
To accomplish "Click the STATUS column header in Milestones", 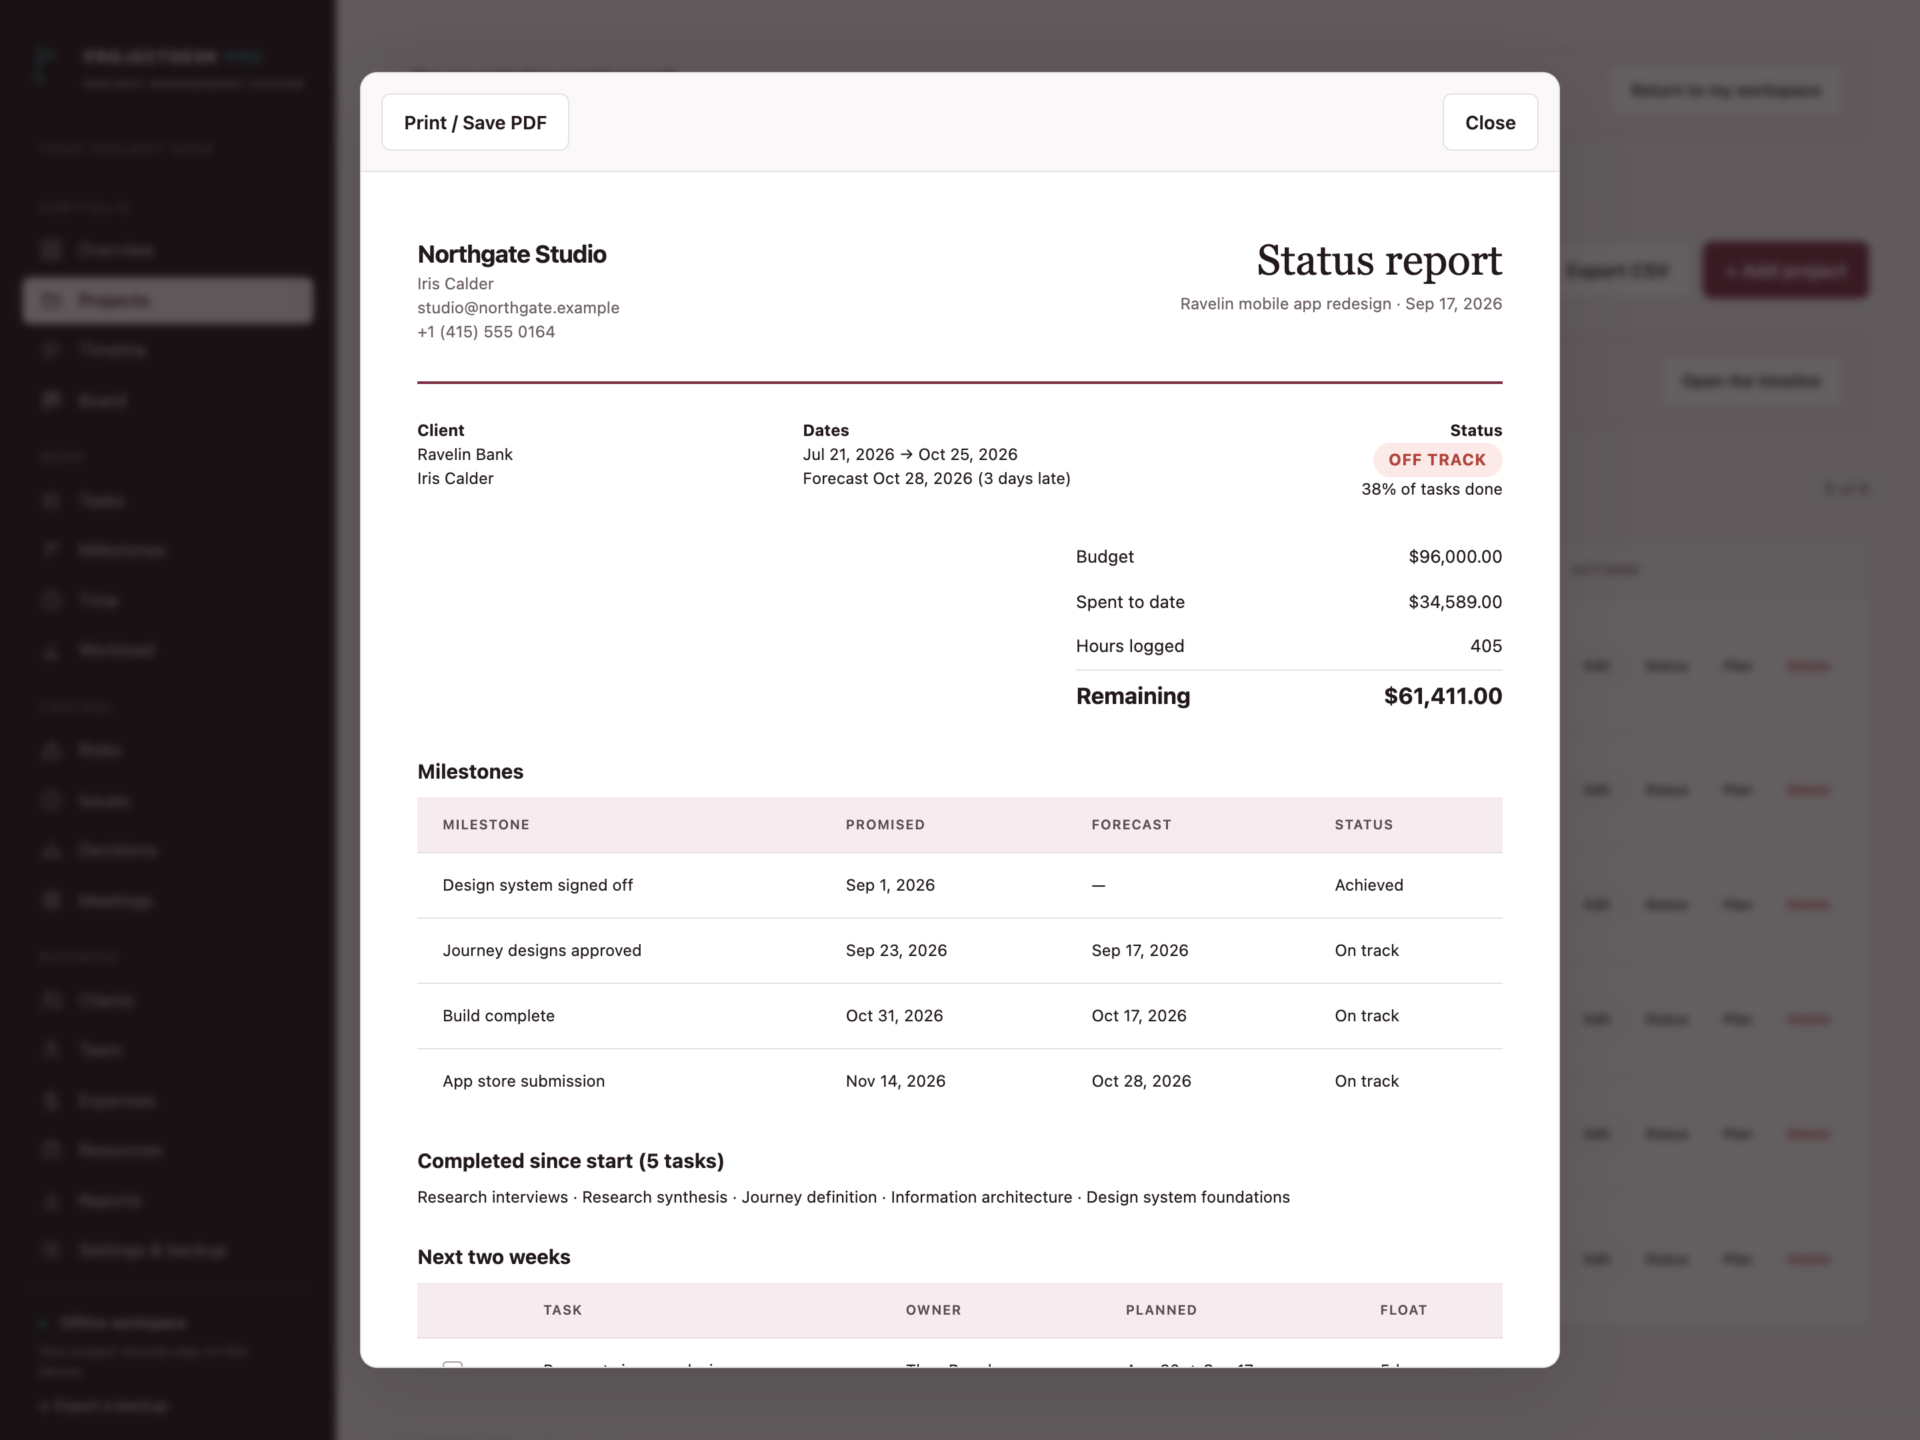I will (x=1364, y=825).
